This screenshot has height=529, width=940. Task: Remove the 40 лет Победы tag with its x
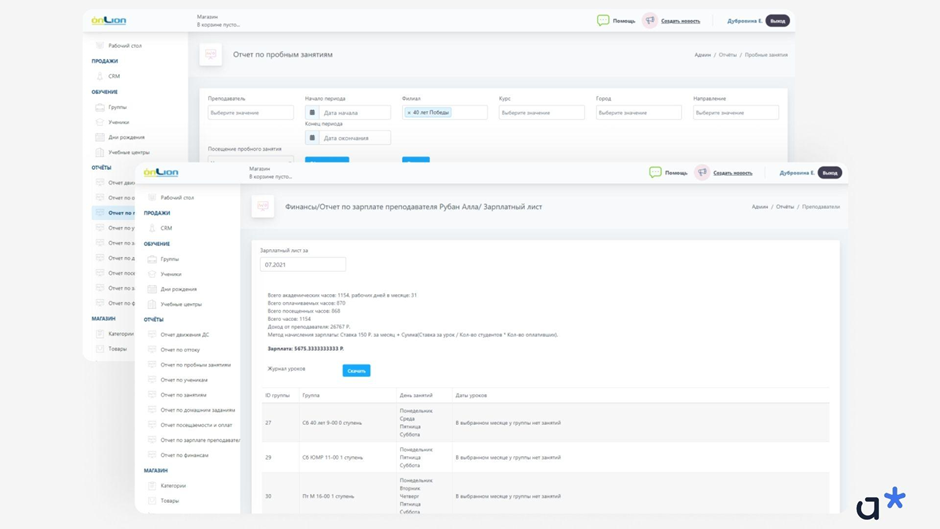(x=409, y=113)
